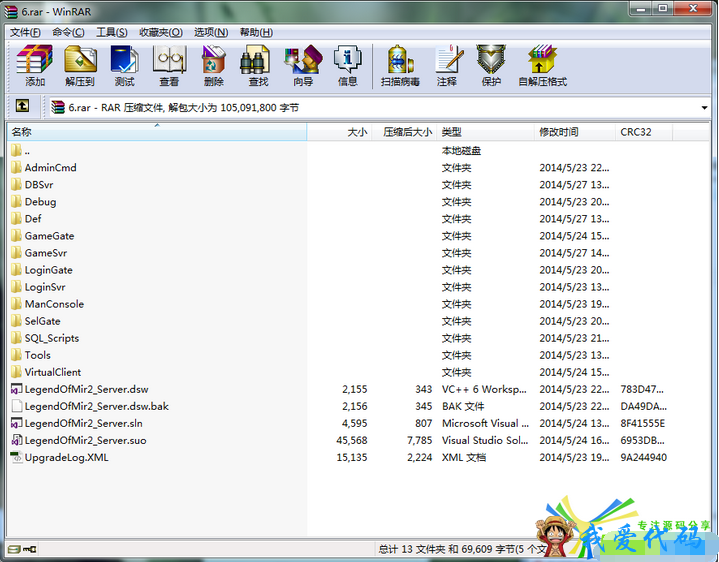Open the 工具(S) menu
Viewport: 719px width, 562px height.
click(x=112, y=32)
